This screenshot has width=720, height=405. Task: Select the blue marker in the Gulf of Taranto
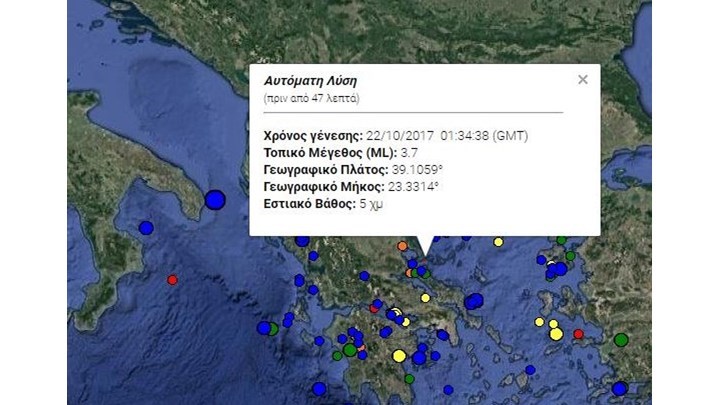[146, 228]
